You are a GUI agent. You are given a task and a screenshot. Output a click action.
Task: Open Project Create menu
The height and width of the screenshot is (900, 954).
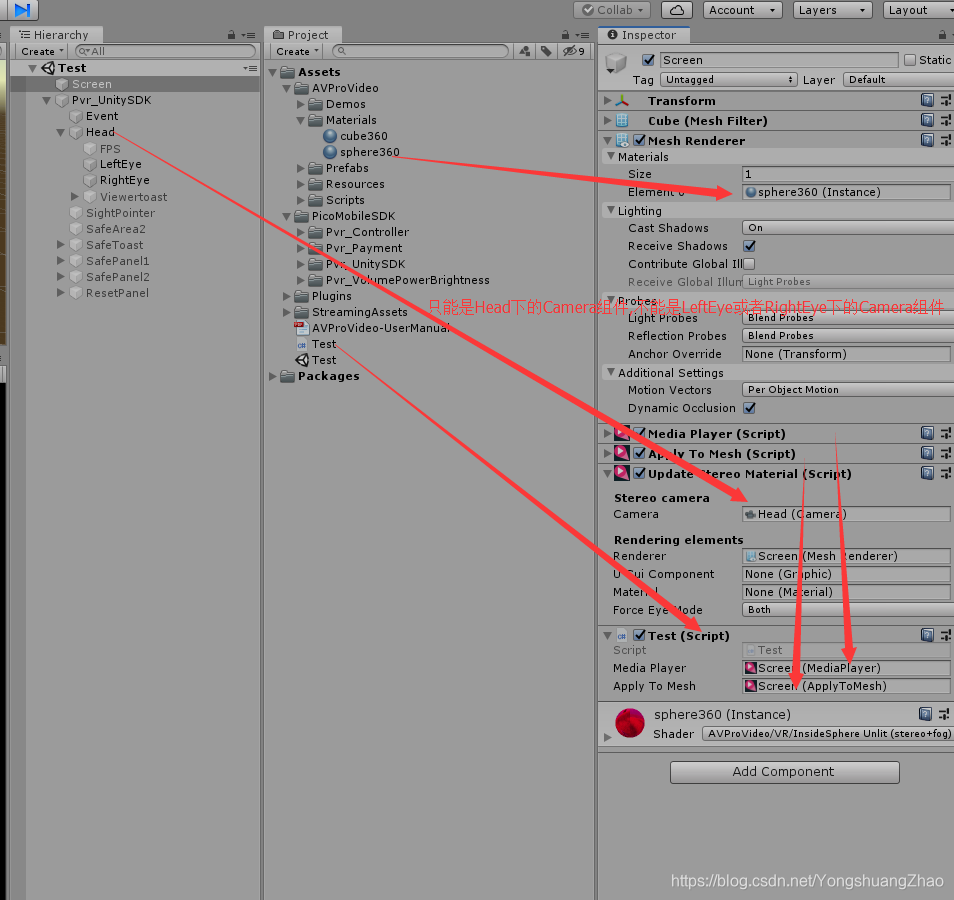pos(297,51)
